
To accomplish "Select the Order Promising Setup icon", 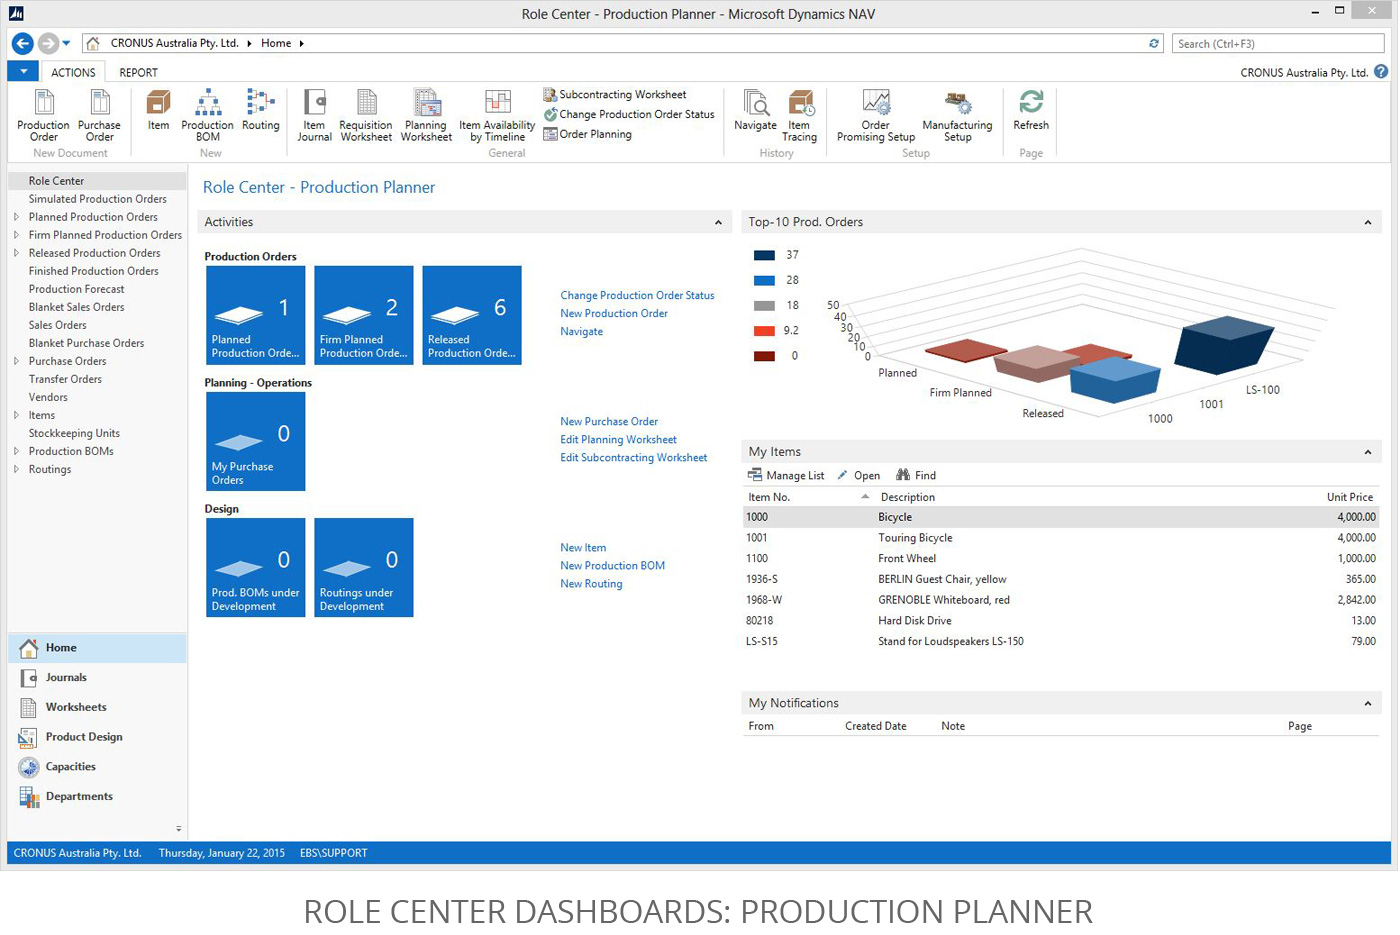I will (874, 110).
